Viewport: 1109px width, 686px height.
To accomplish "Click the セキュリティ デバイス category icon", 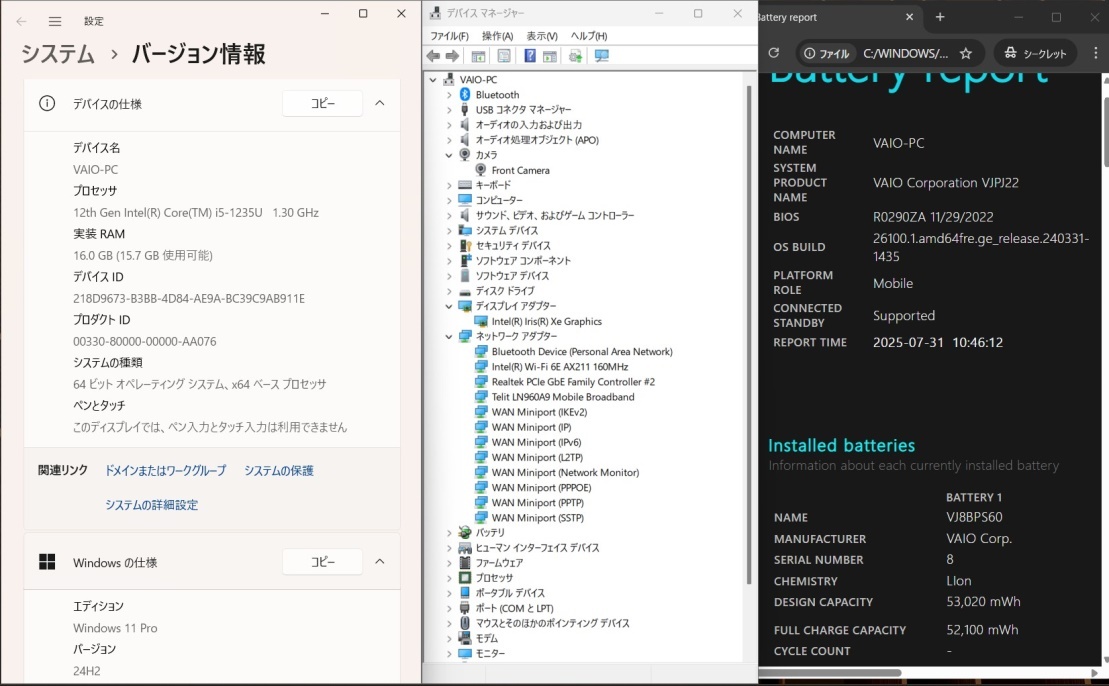I will (465, 245).
